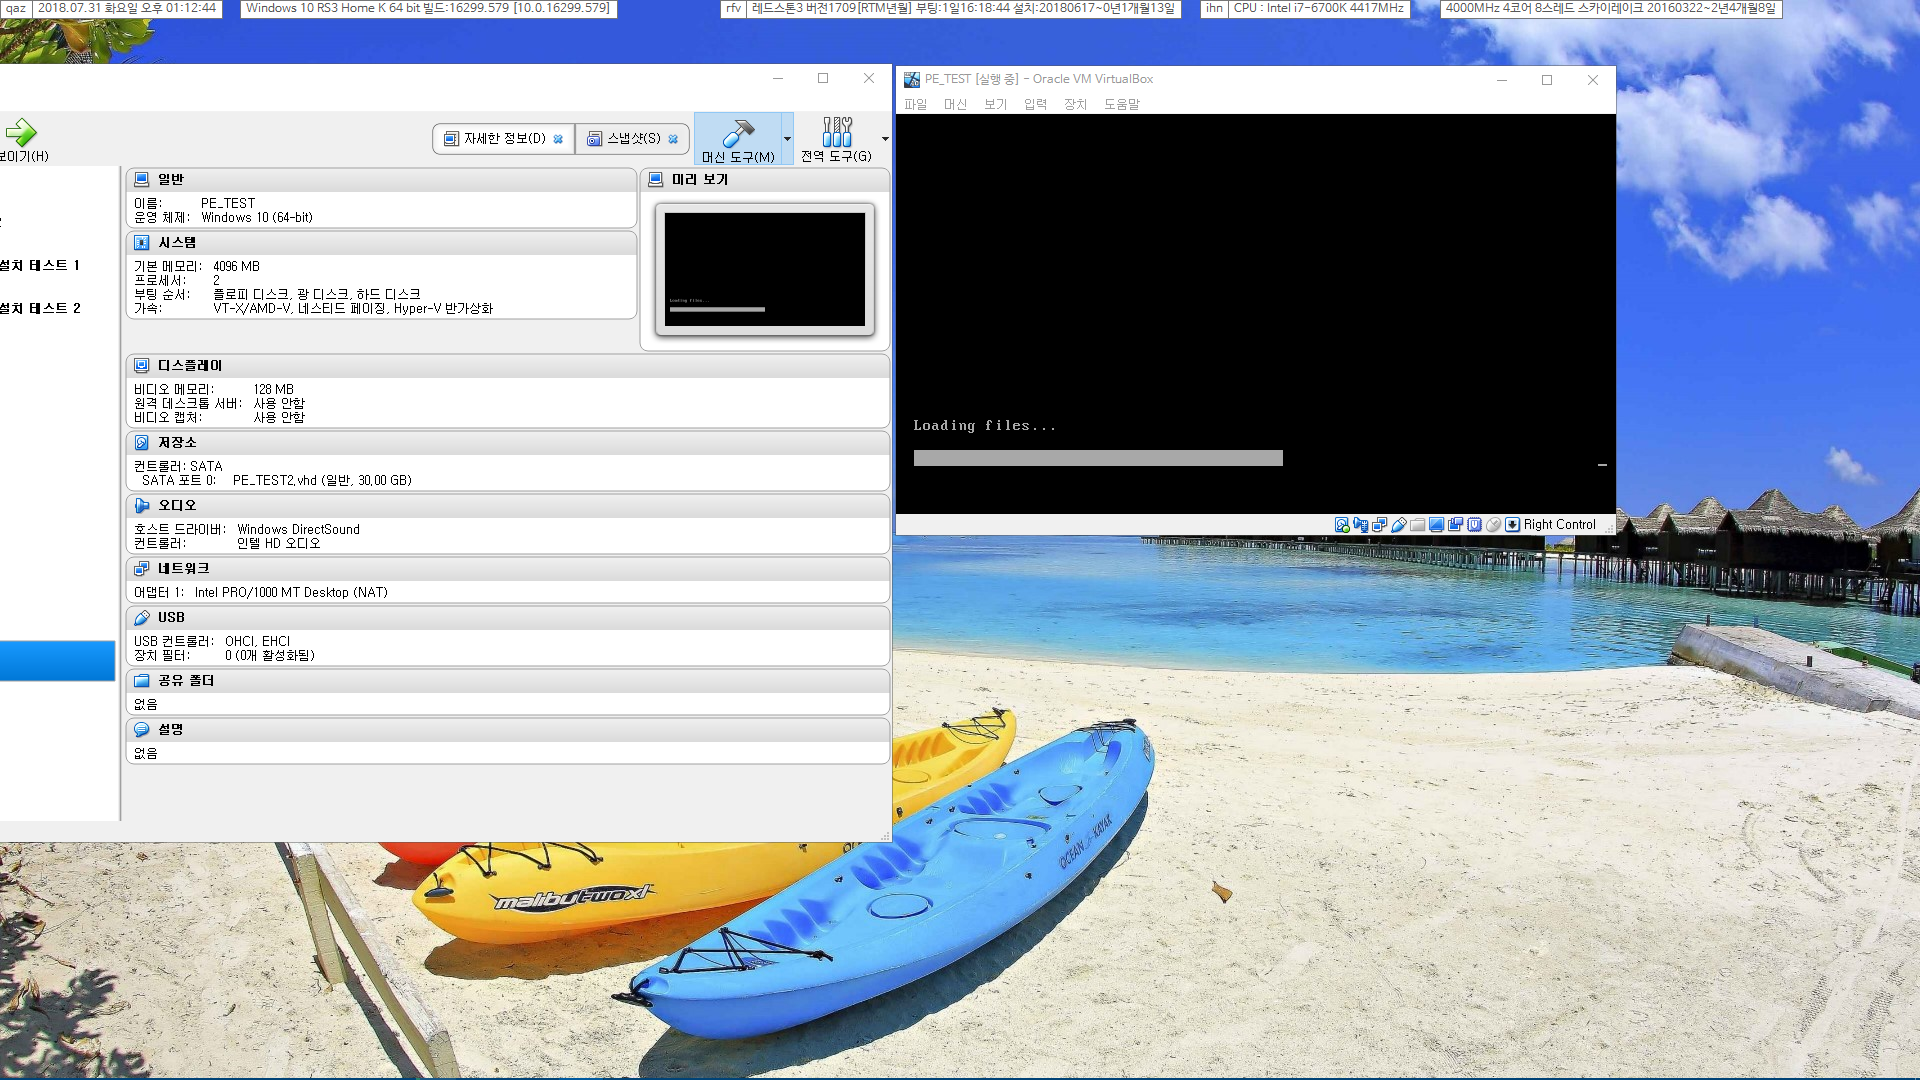Viewport: 1920px width, 1080px height.
Task: Open 파일 menu in PE_TEST VM window
Action: pyautogui.click(x=915, y=104)
